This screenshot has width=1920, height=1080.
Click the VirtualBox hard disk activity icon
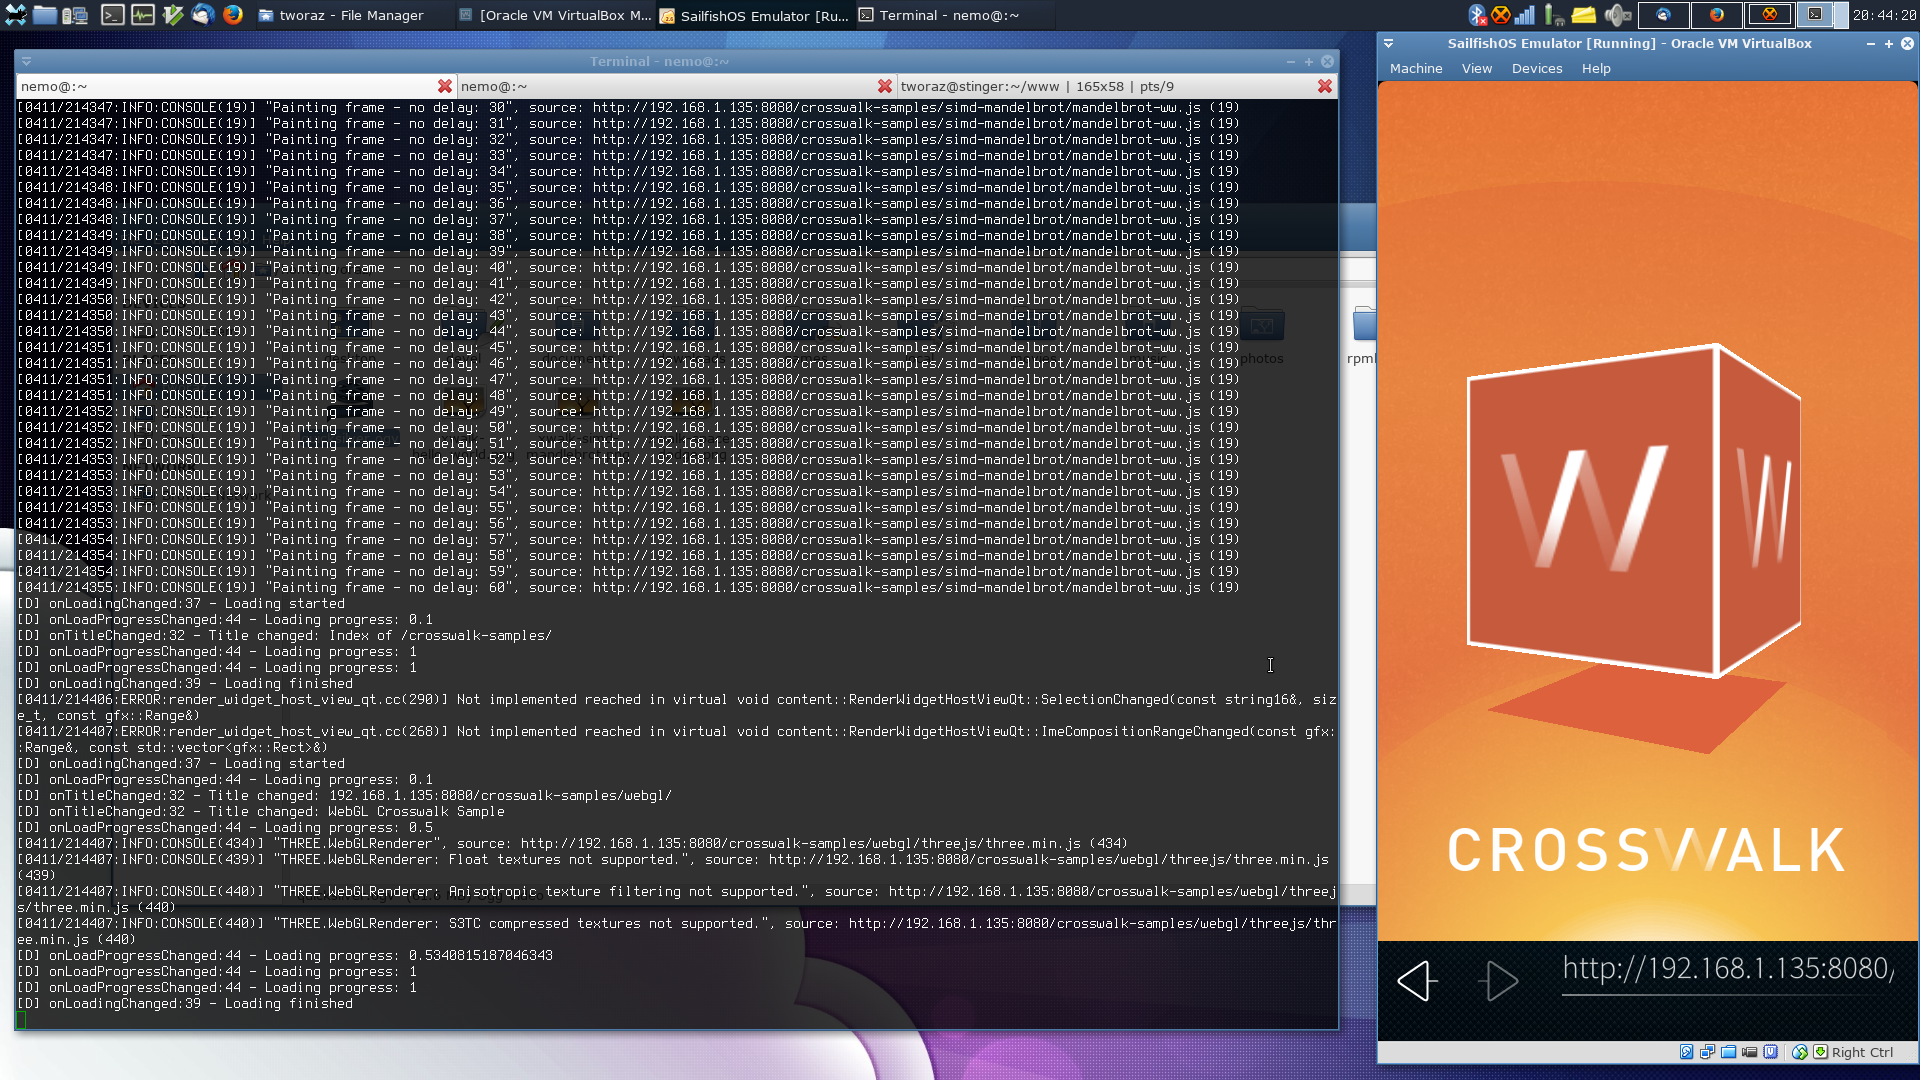[x=1686, y=1052]
